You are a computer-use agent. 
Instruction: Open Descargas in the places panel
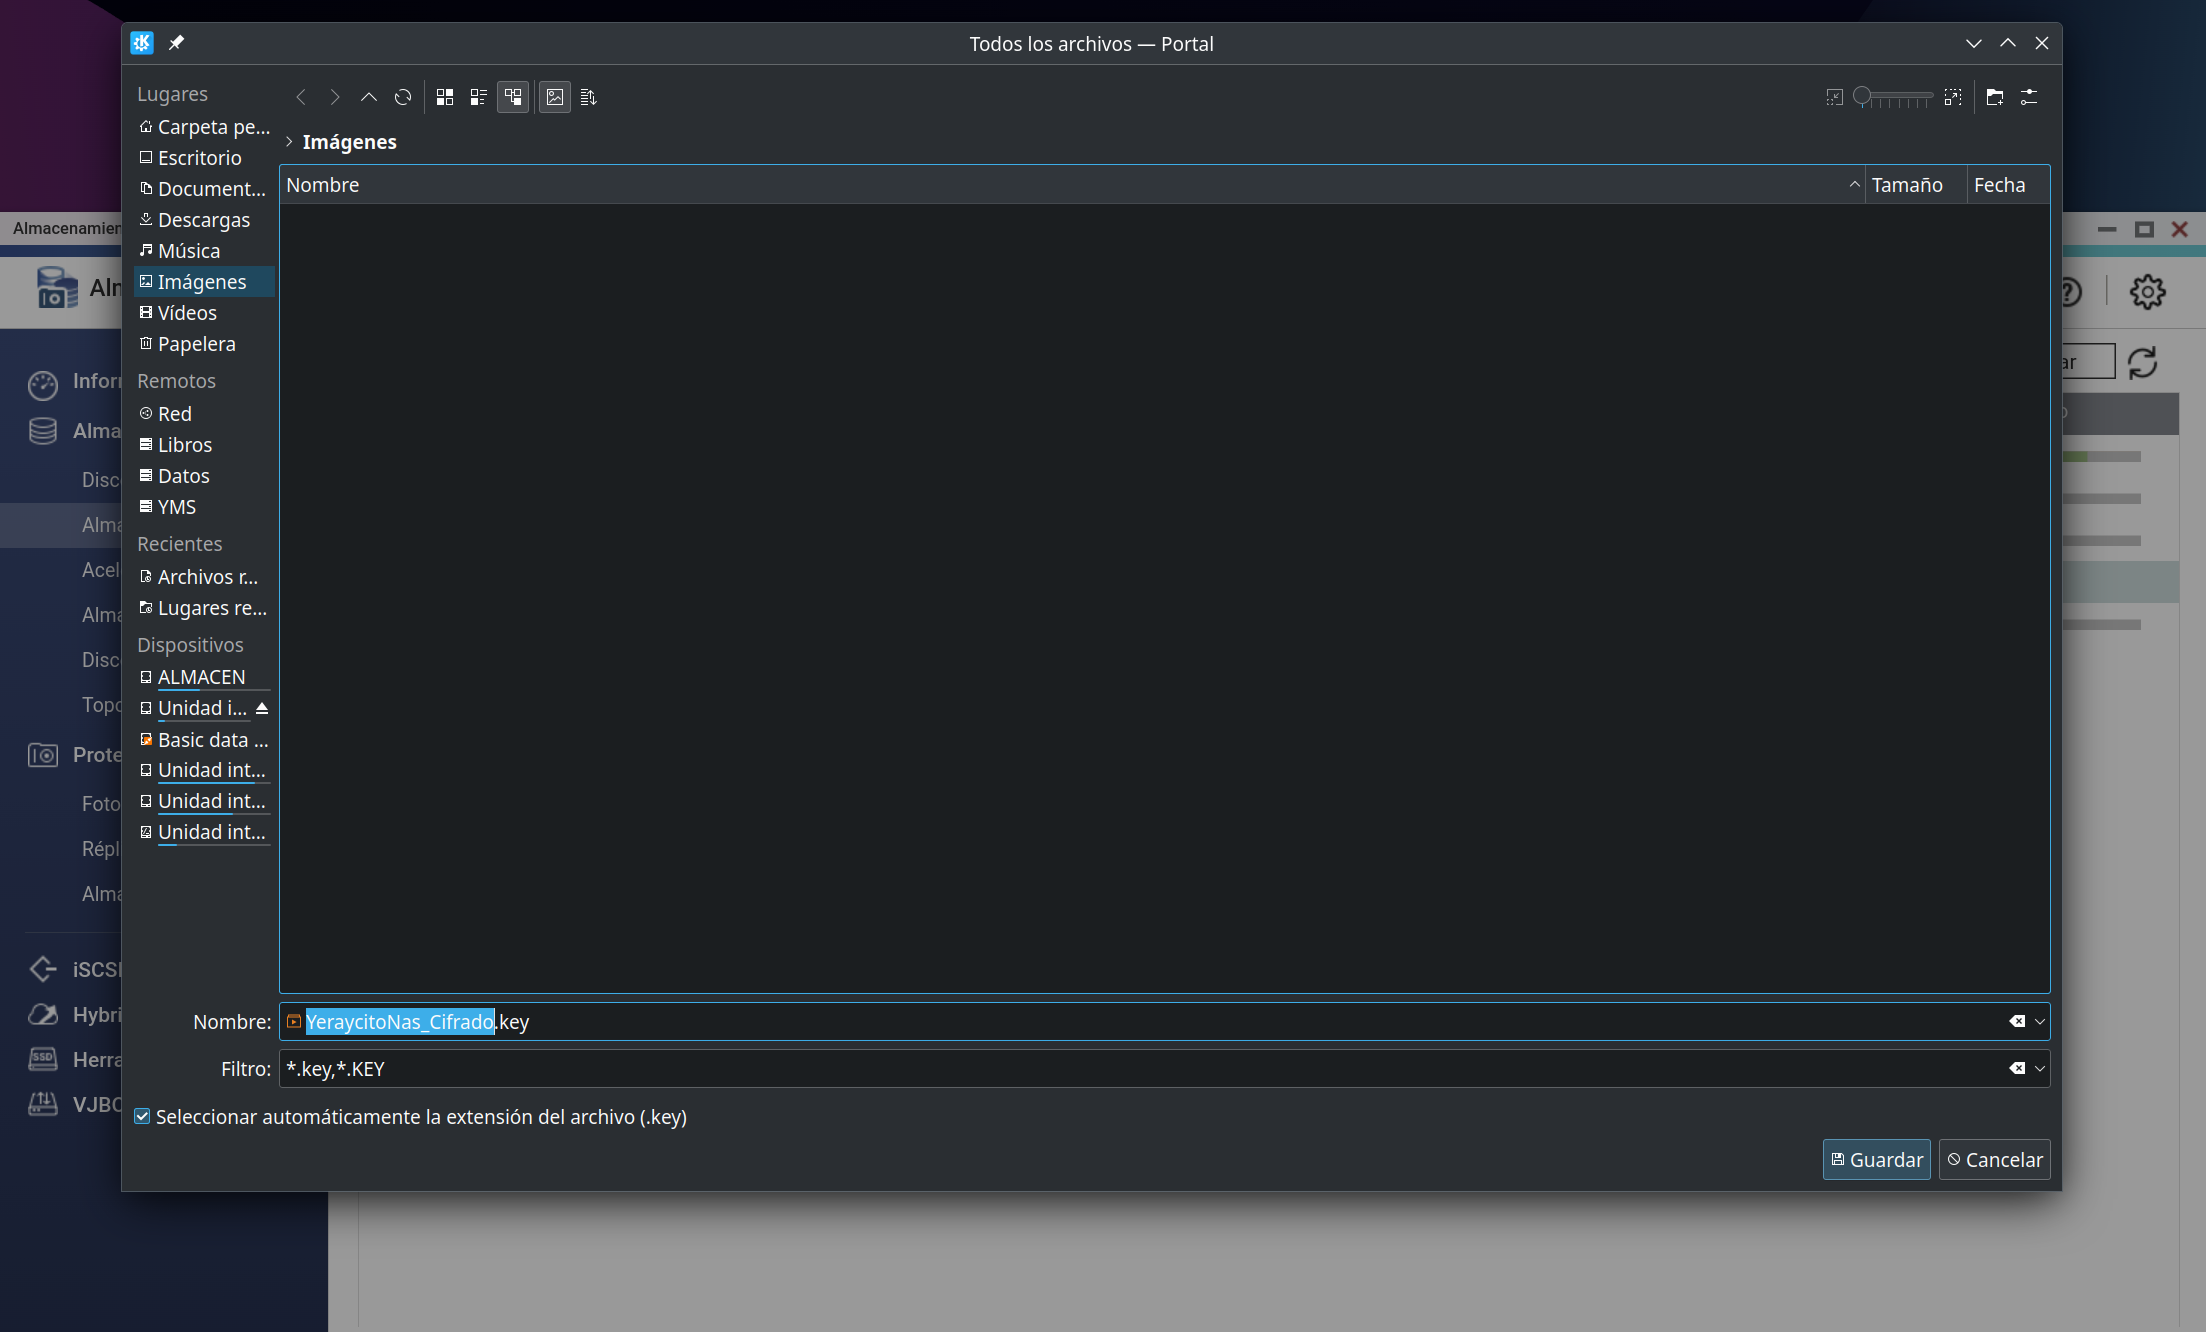204,220
